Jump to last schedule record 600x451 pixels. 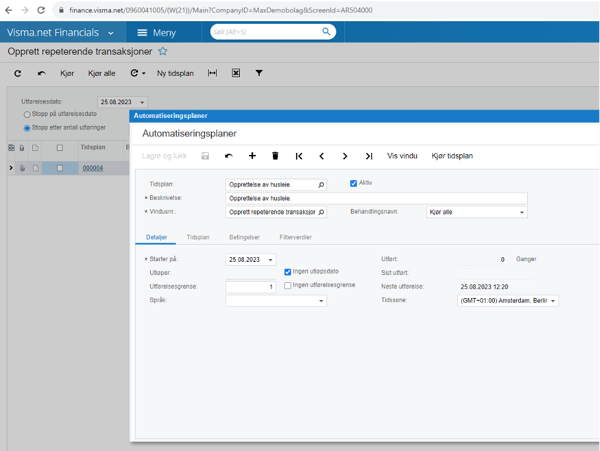[368, 156]
